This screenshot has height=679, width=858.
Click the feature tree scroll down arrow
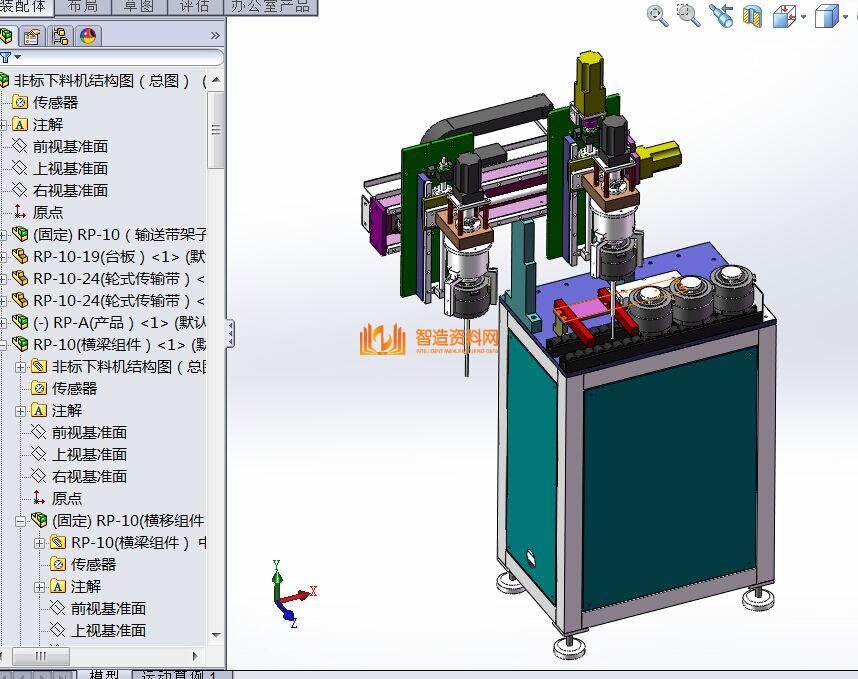pyautogui.click(x=216, y=635)
